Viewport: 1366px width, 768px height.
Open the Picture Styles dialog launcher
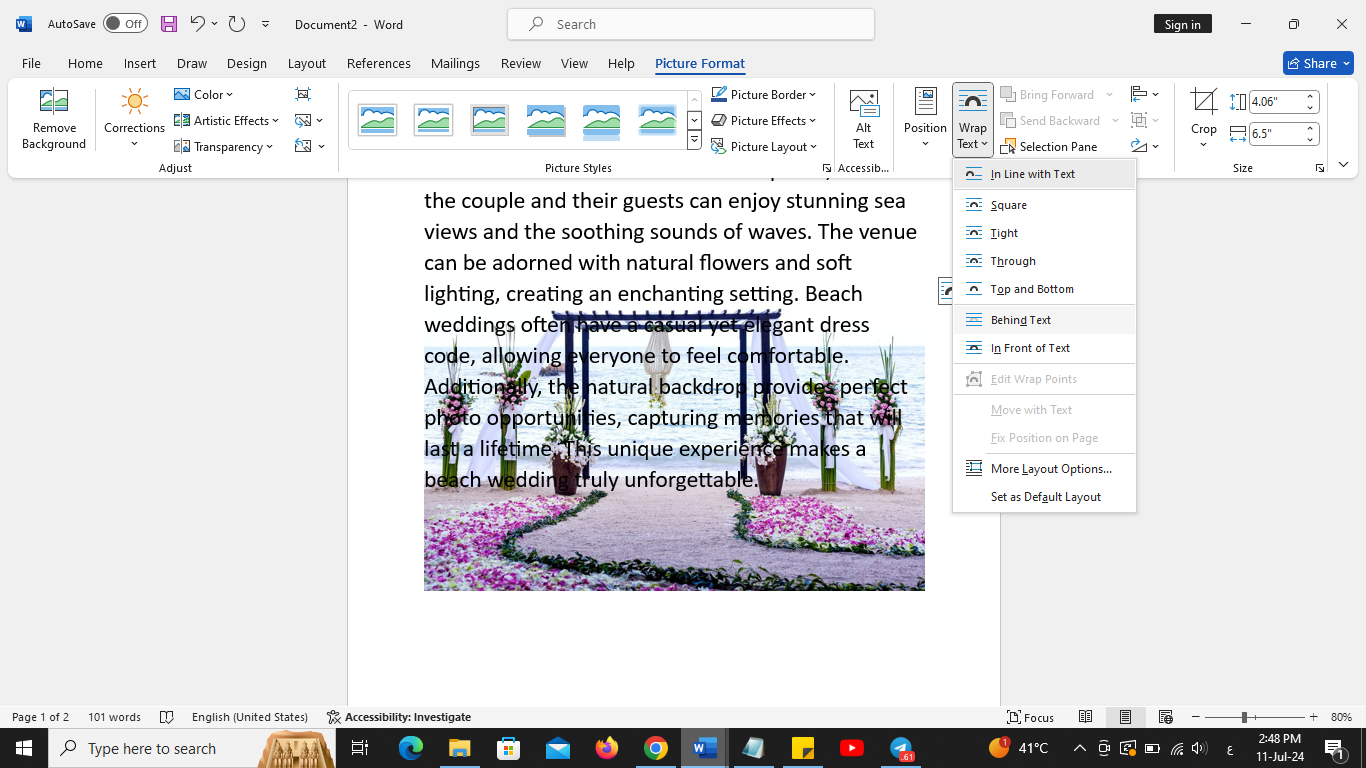[x=826, y=168]
